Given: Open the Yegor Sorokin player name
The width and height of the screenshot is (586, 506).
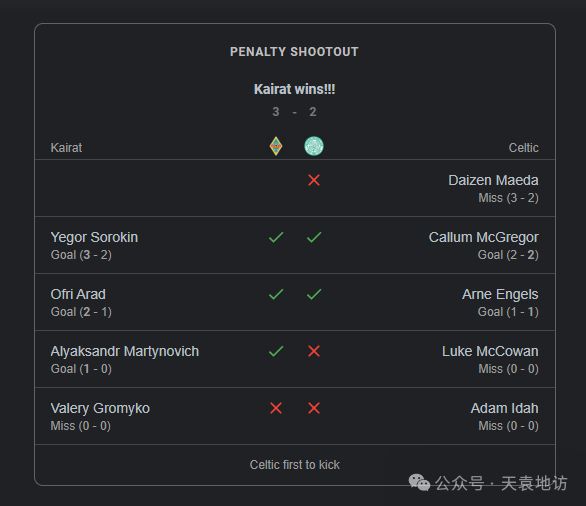Looking at the screenshot, I should tap(94, 237).
